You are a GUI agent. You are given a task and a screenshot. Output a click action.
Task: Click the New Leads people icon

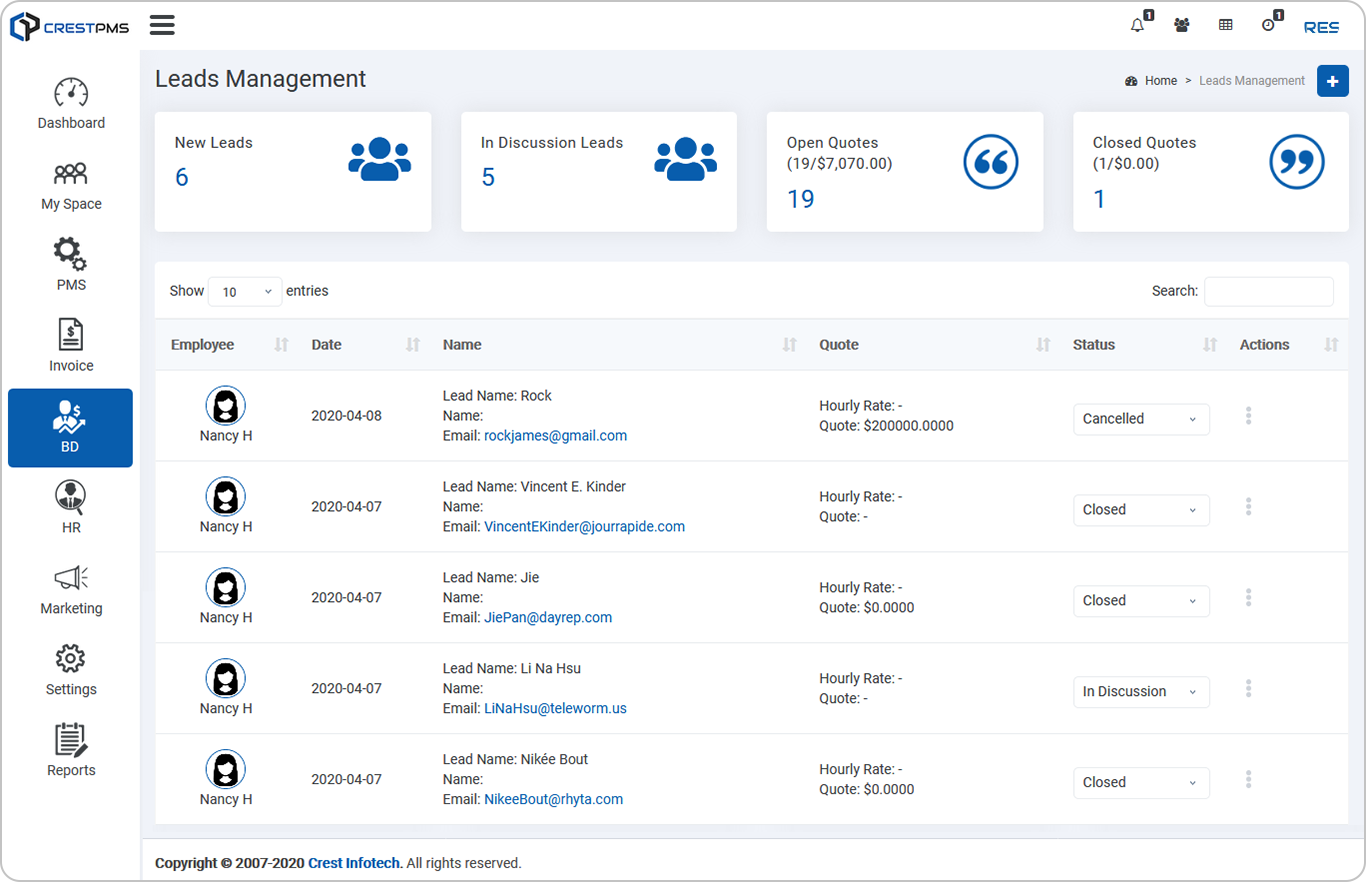(380, 159)
